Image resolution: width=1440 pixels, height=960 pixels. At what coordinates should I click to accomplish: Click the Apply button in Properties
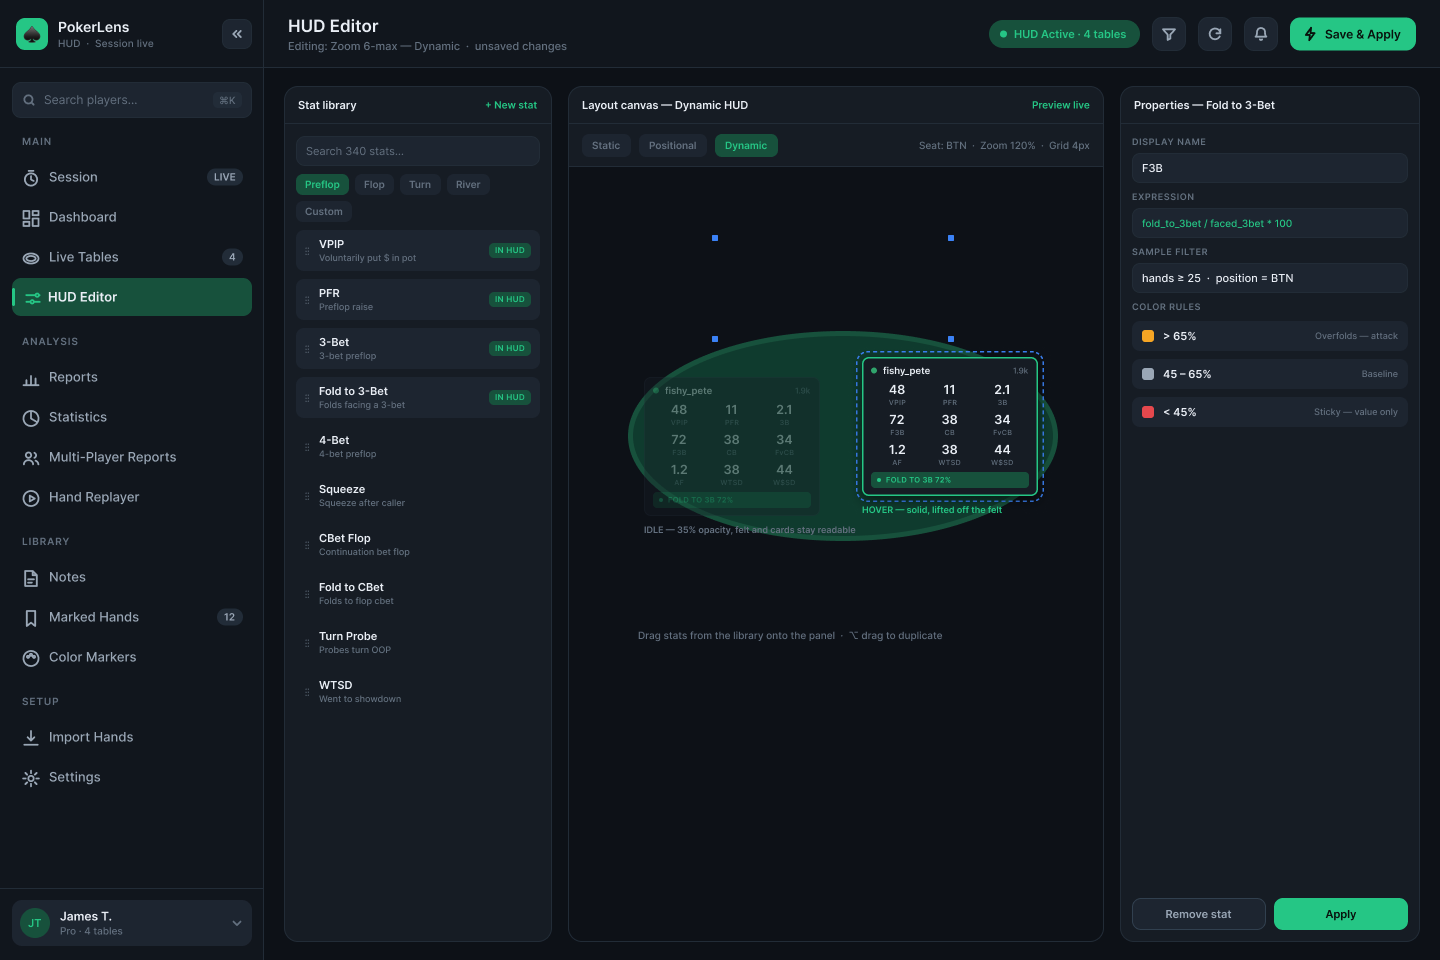[x=1341, y=914]
